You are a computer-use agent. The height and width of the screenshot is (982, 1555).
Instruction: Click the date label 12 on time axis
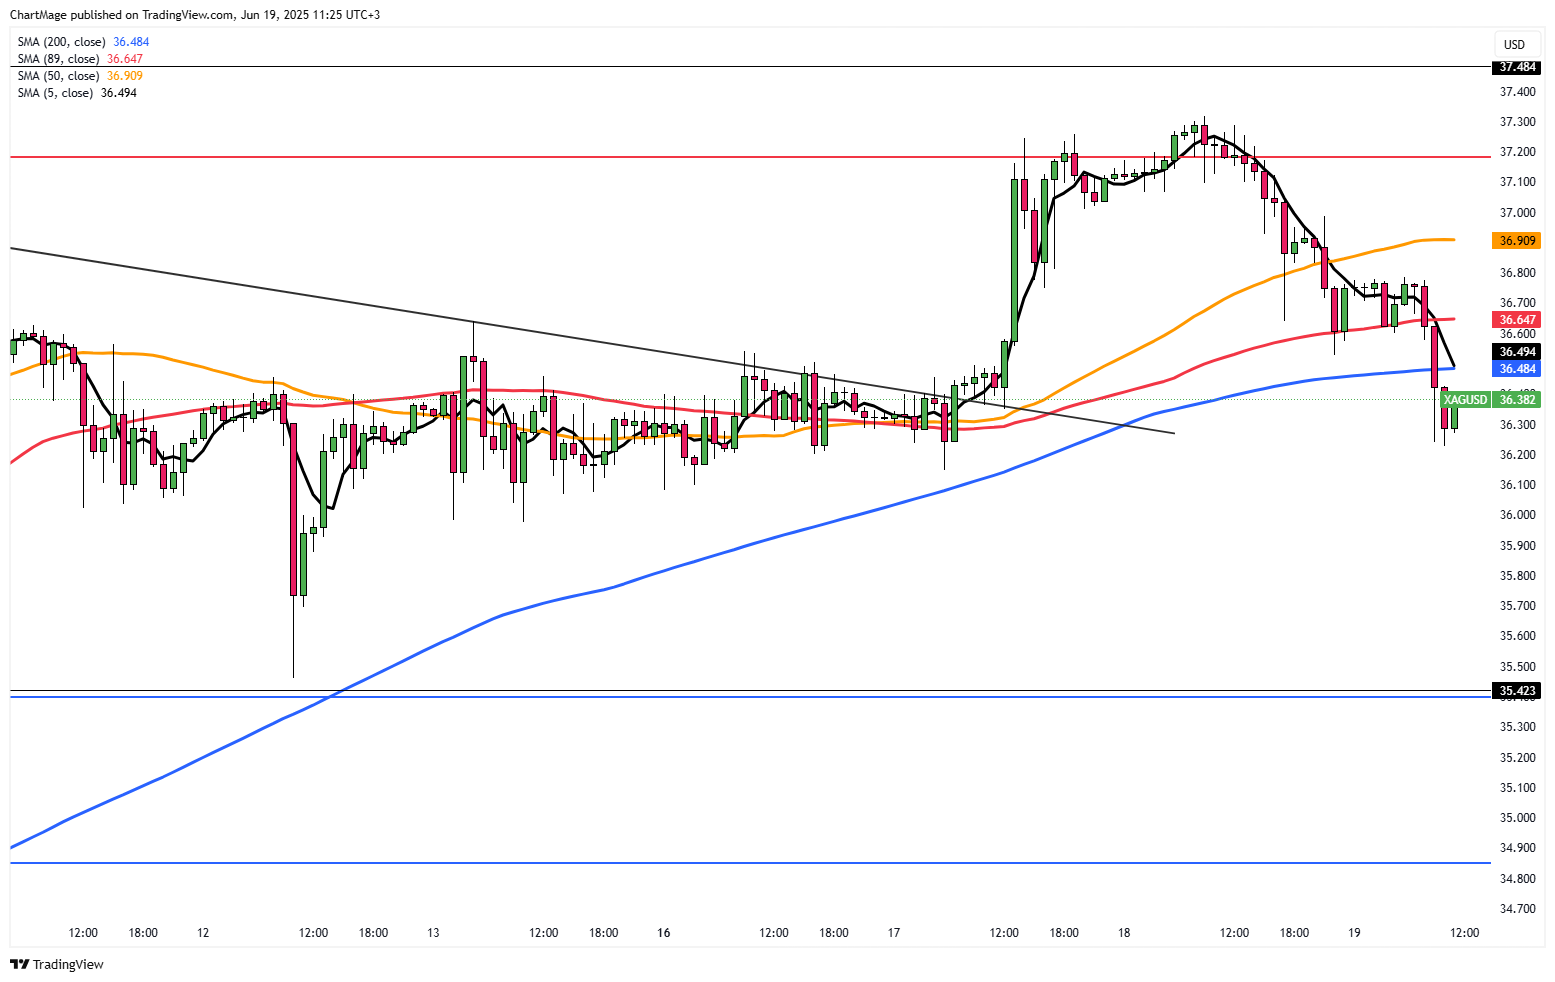click(203, 933)
